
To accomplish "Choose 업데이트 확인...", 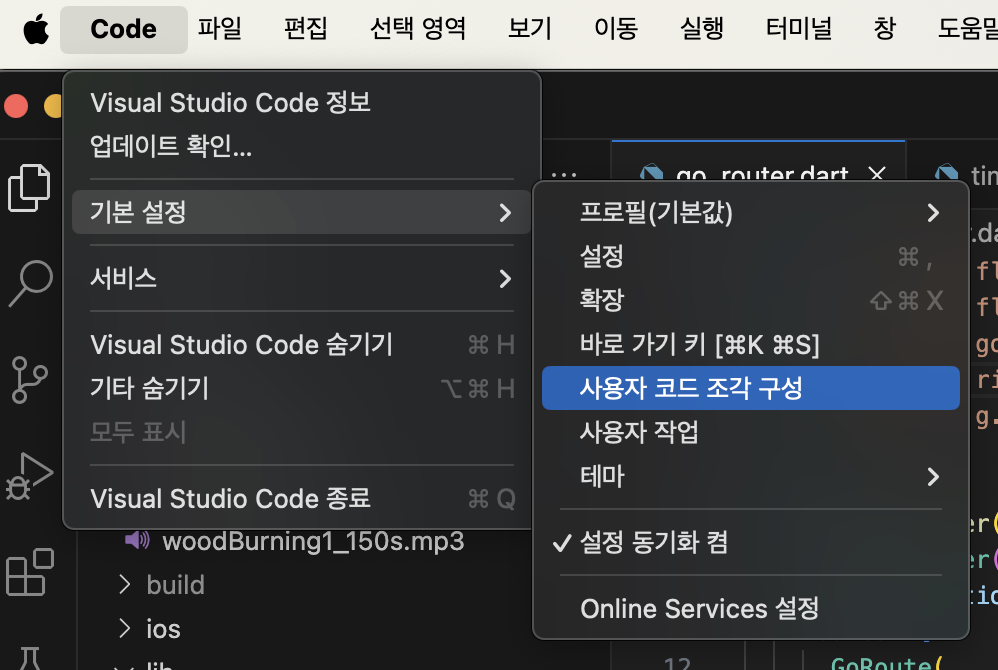I will (301, 146).
